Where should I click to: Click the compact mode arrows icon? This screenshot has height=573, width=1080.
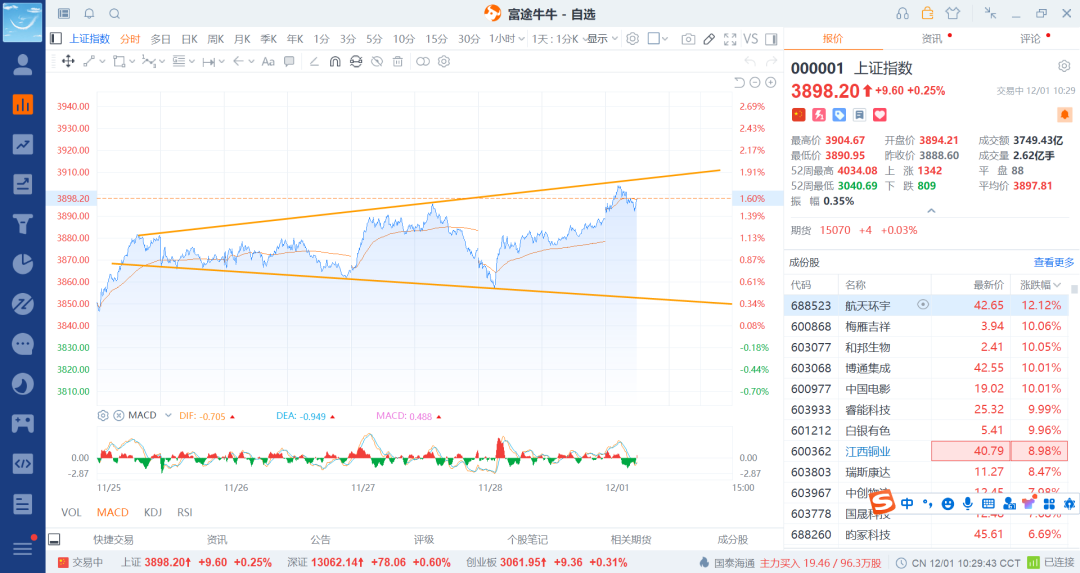[990, 13]
